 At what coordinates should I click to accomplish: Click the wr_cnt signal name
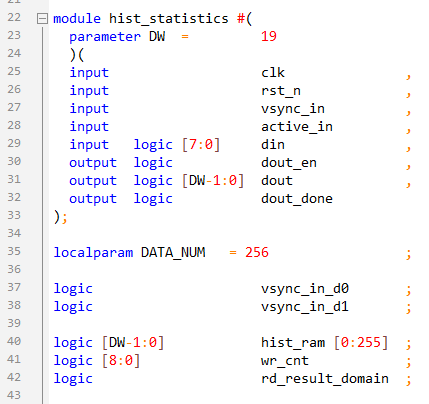coord(285,361)
